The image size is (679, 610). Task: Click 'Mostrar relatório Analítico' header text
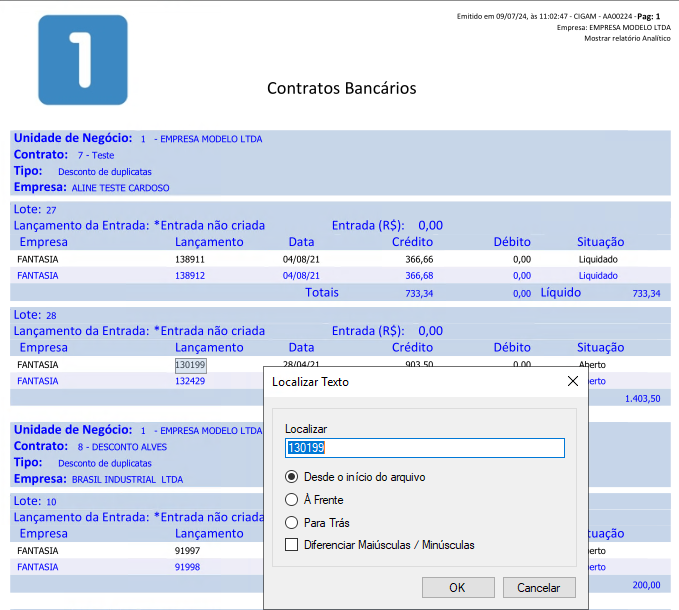pyautogui.click(x=627, y=38)
